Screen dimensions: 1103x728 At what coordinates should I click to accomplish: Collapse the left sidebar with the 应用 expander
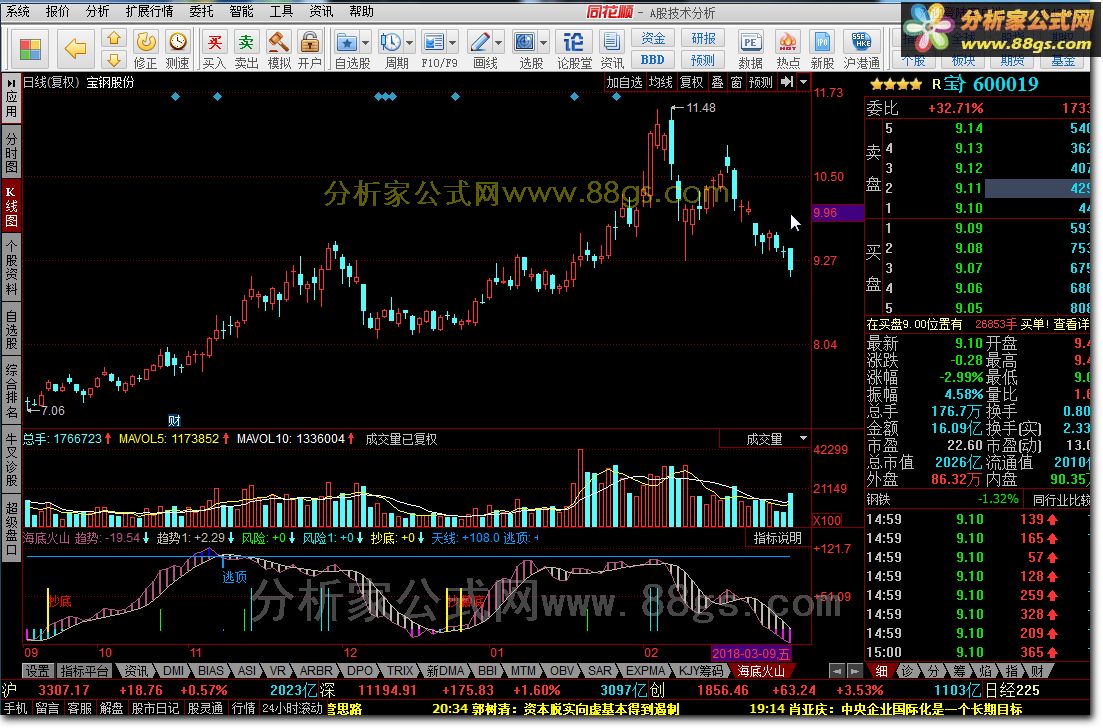click(x=11, y=97)
